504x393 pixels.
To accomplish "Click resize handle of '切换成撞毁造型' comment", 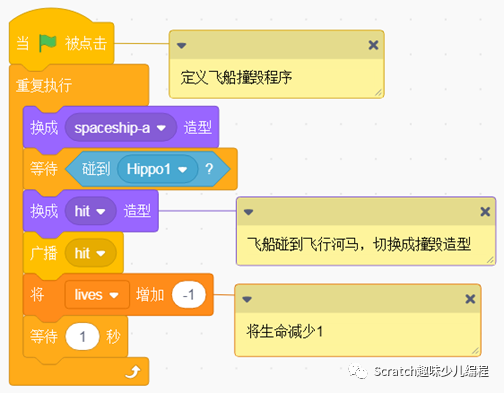I will coord(490,260).
